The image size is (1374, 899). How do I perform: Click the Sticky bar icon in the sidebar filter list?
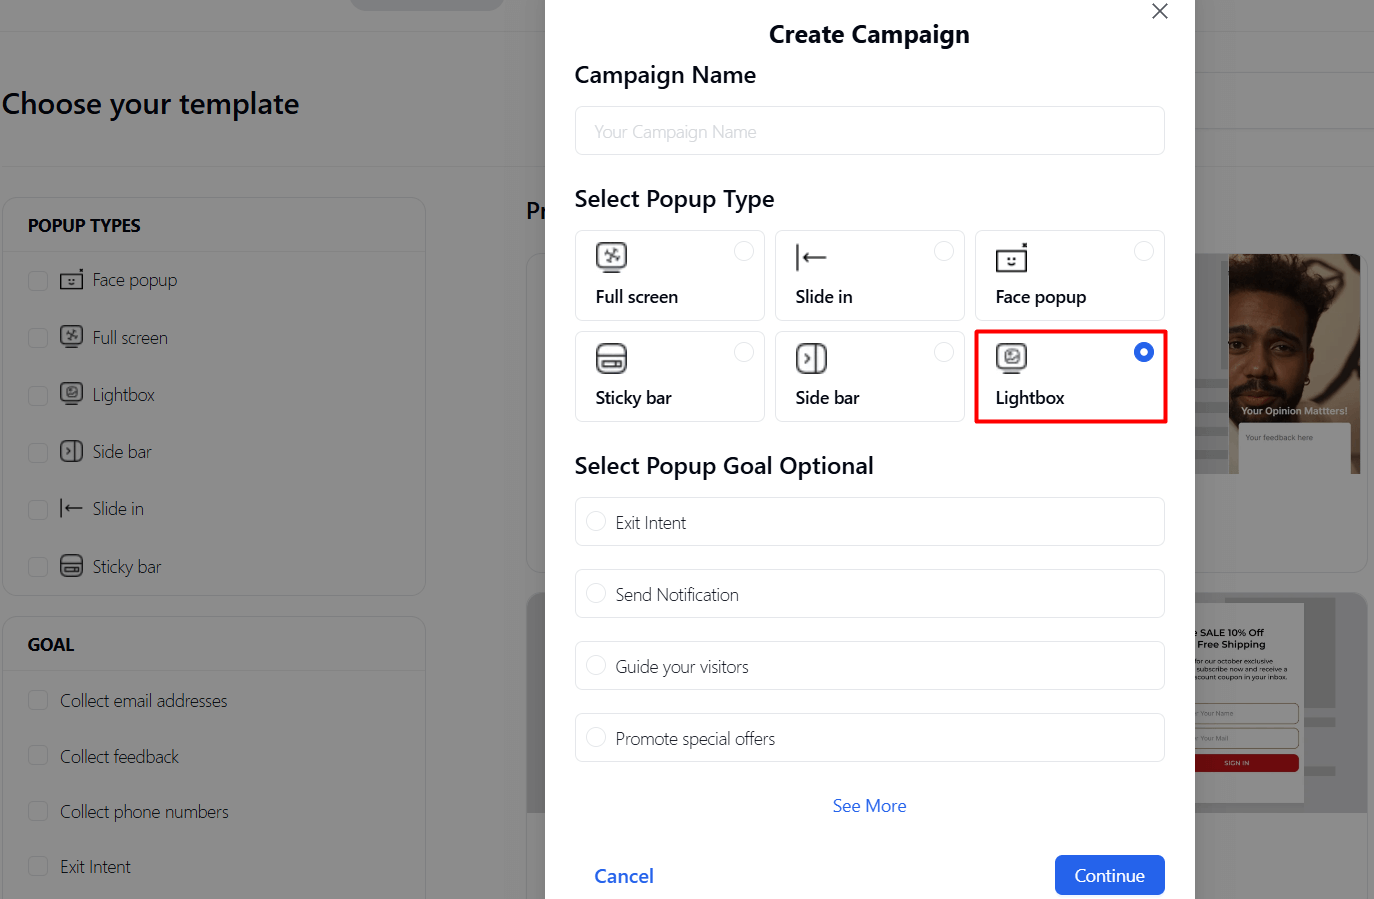[x=71, y=566]
